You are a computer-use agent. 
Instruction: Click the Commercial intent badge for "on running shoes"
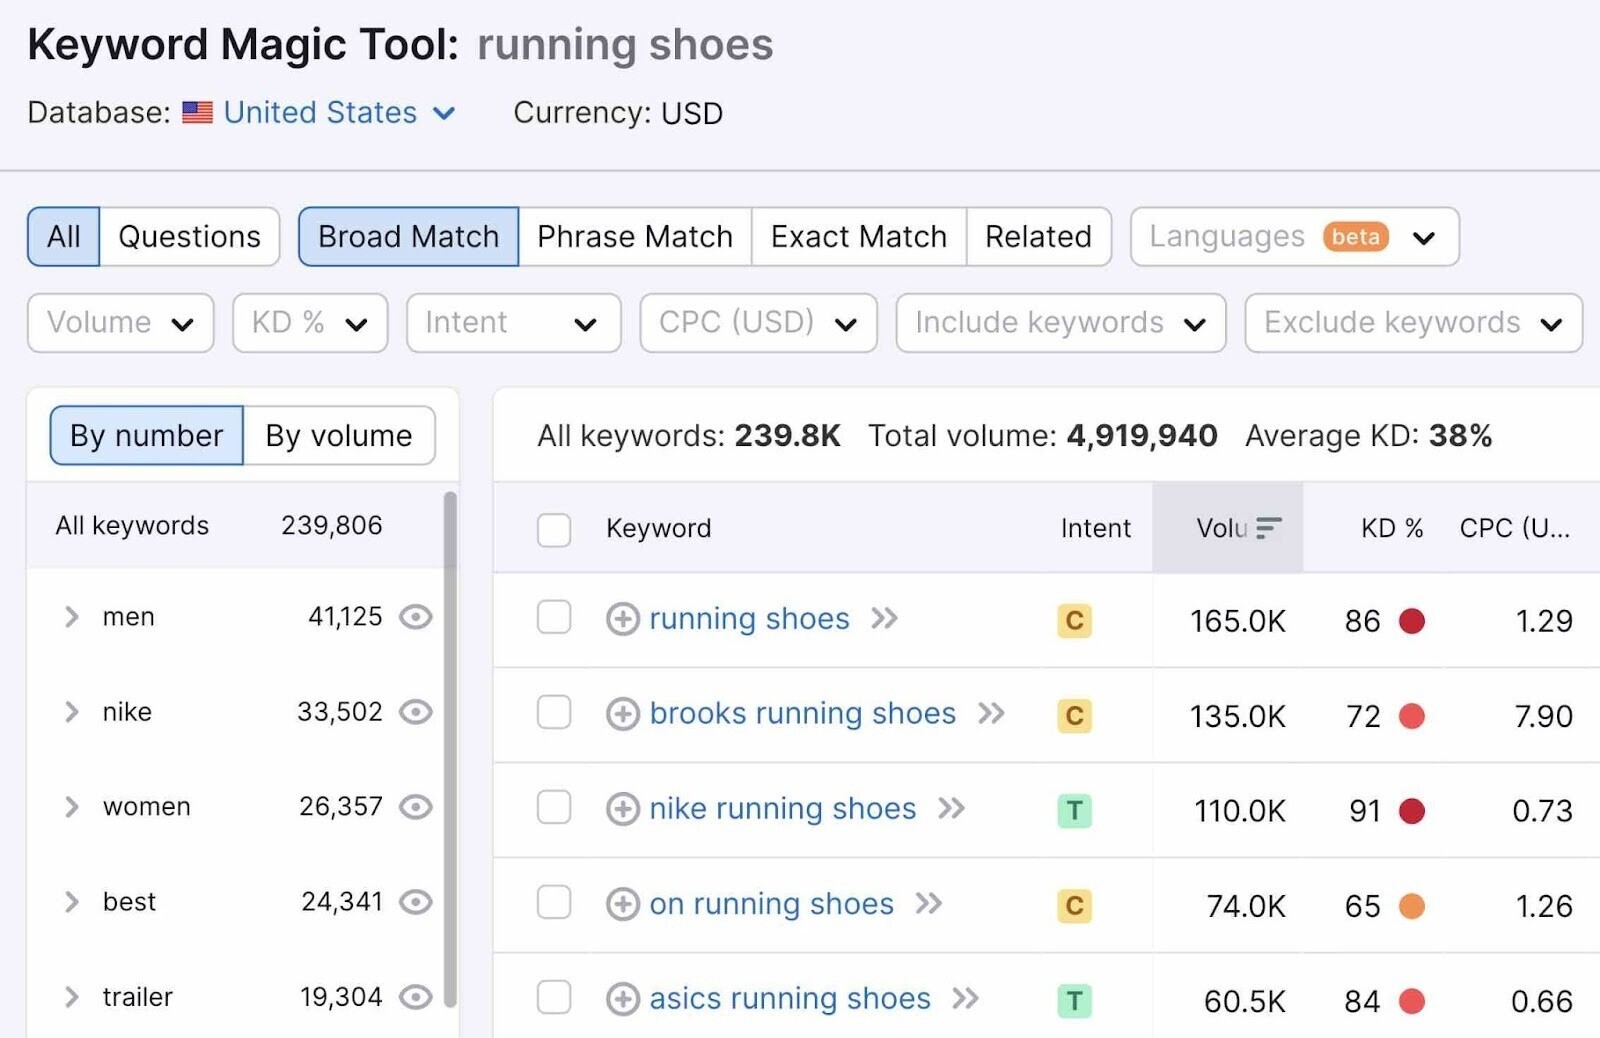[1074, 905]
